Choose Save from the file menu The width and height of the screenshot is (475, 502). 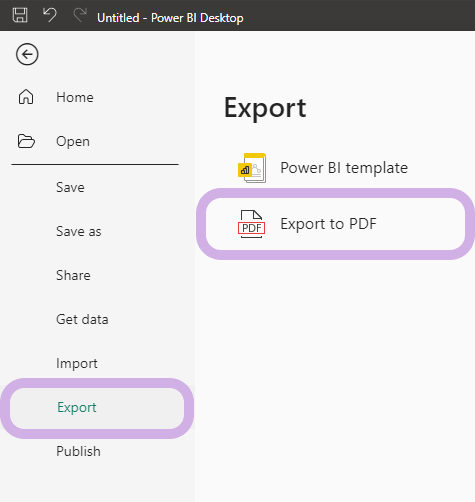tap(70, 187)
